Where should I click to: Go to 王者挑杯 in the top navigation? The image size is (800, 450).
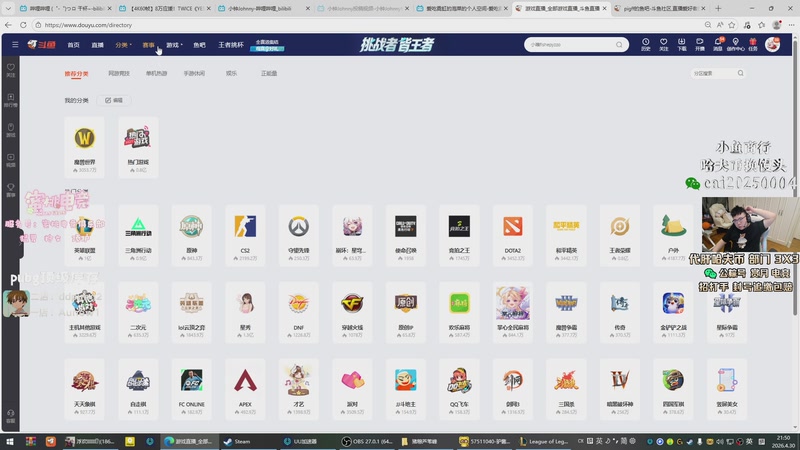231,45
